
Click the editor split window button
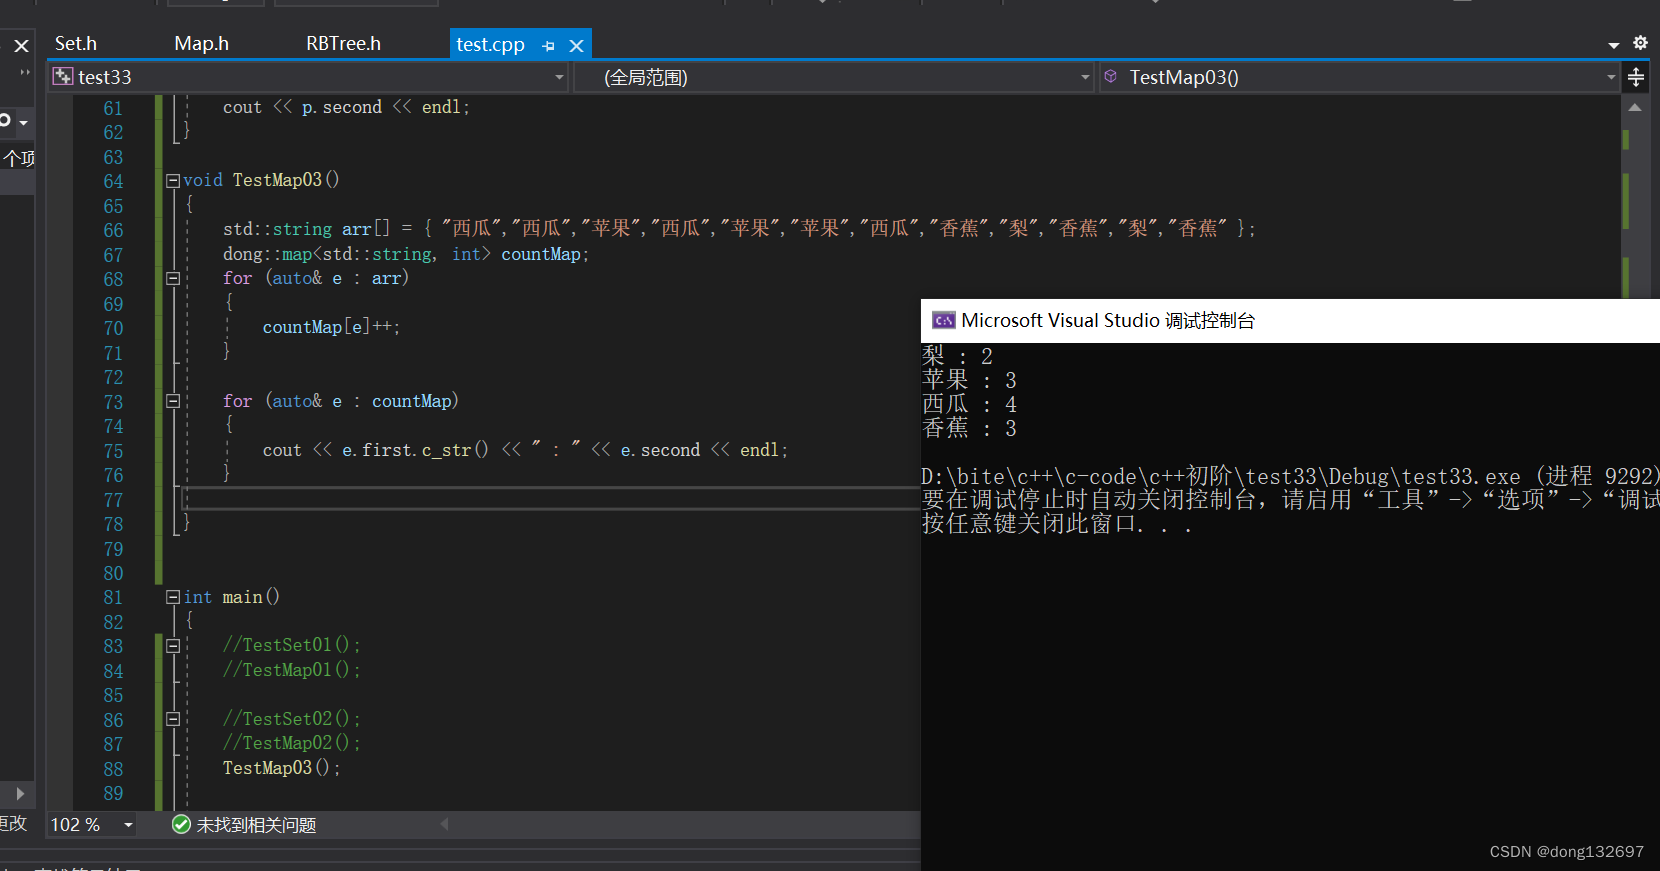tap(1636, 77)
